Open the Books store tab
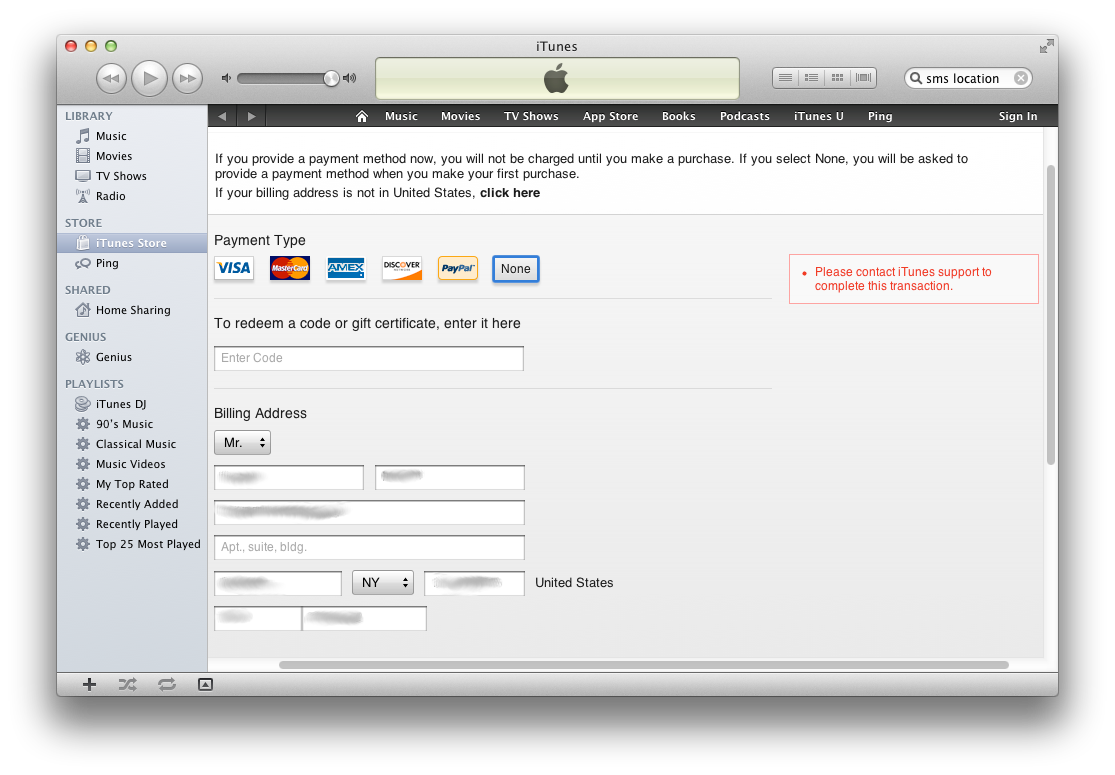Screen dimensions: 1115x775 (678, 116)
